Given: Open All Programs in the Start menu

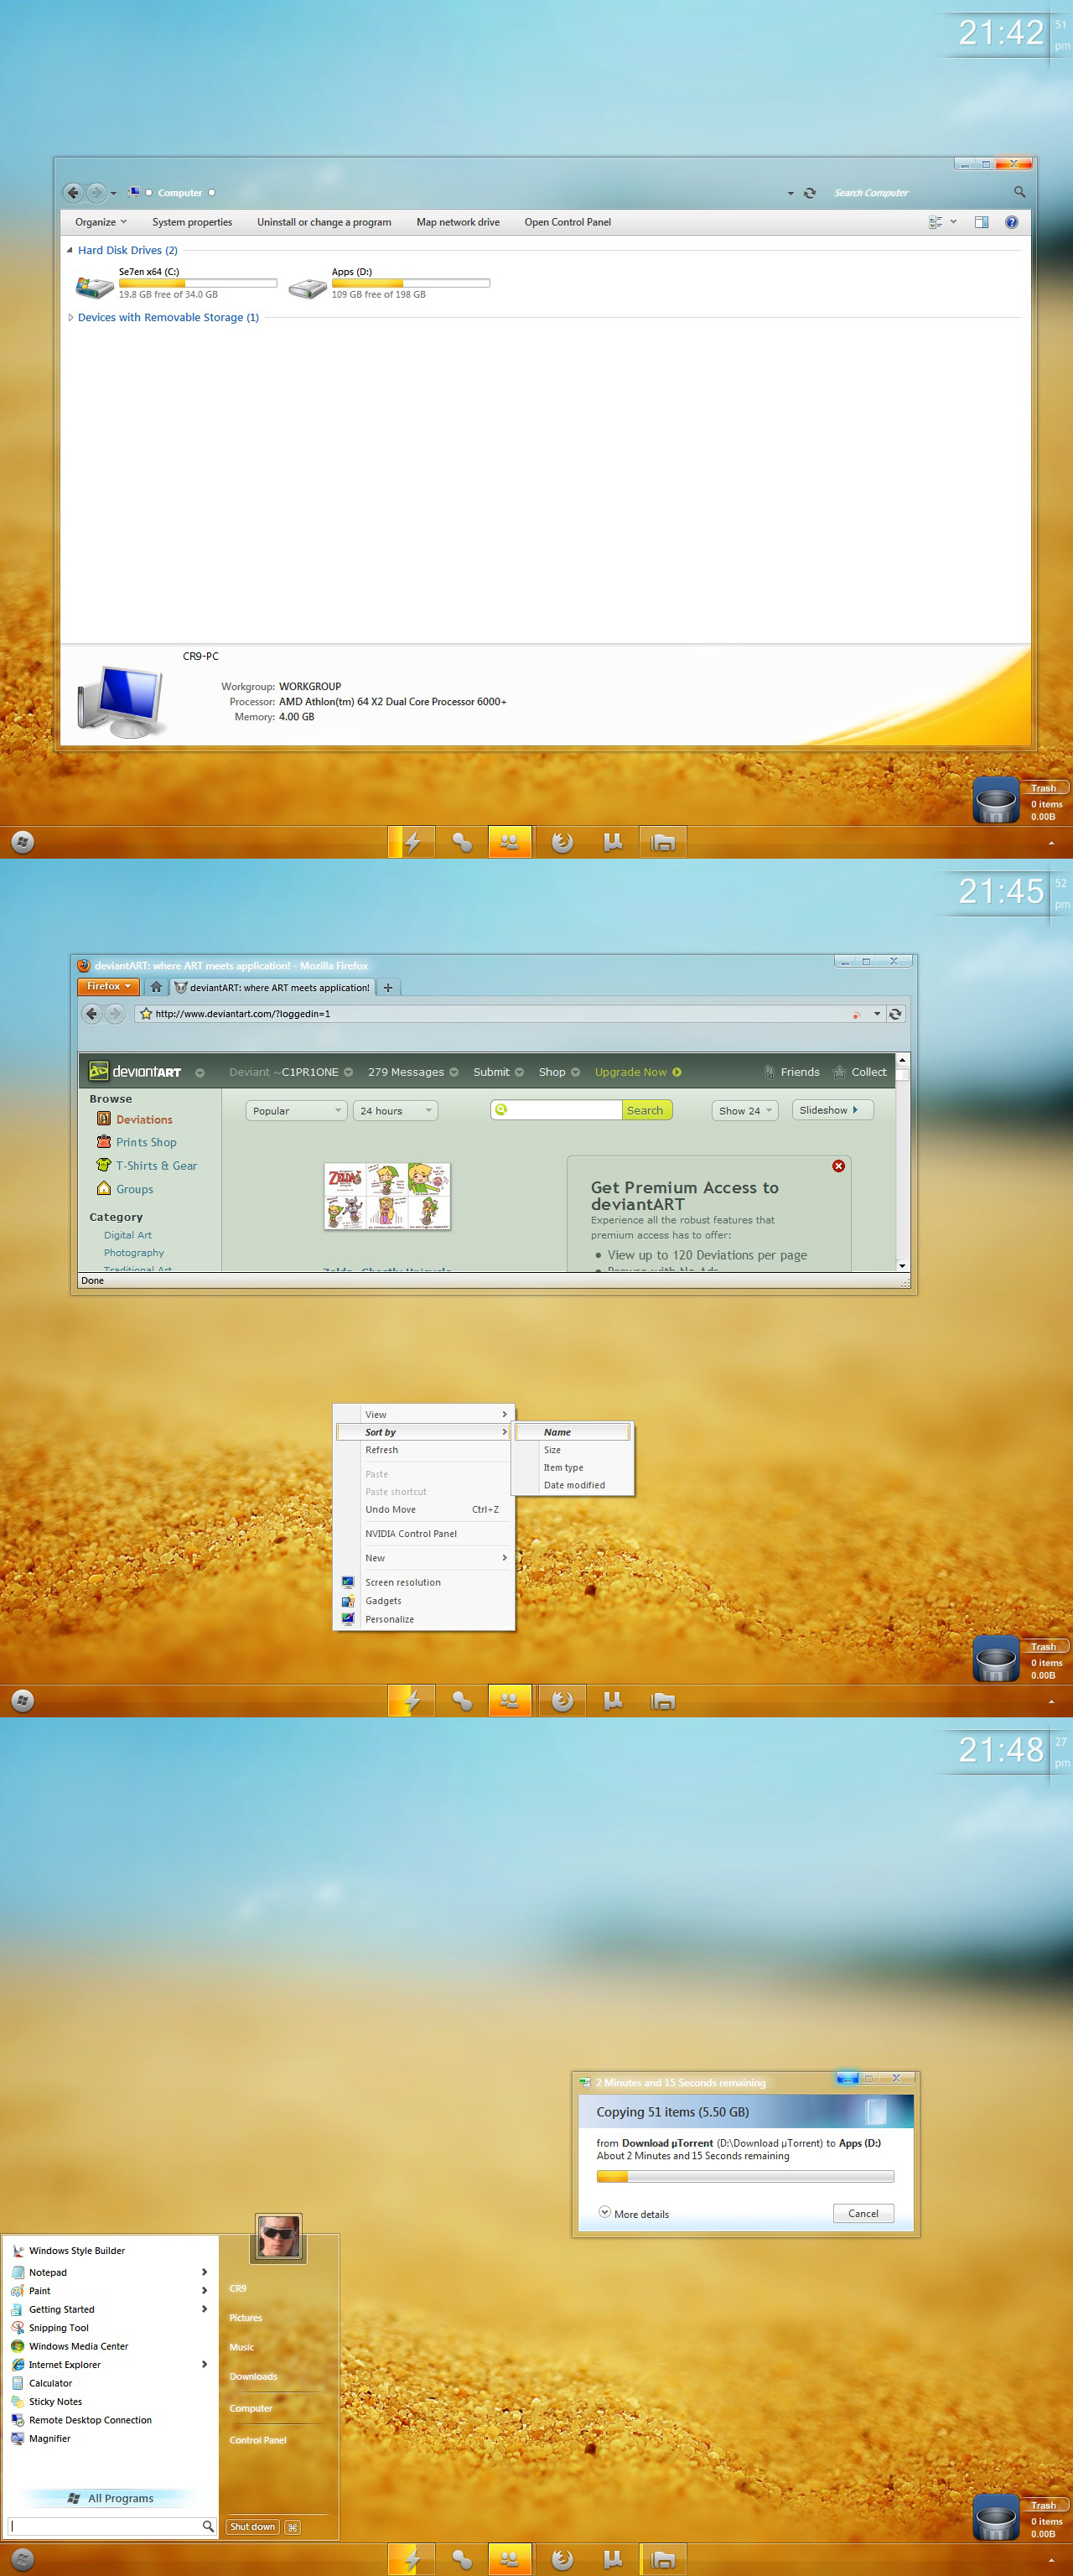Looking at the screenshot, I should click(111, 2498).
